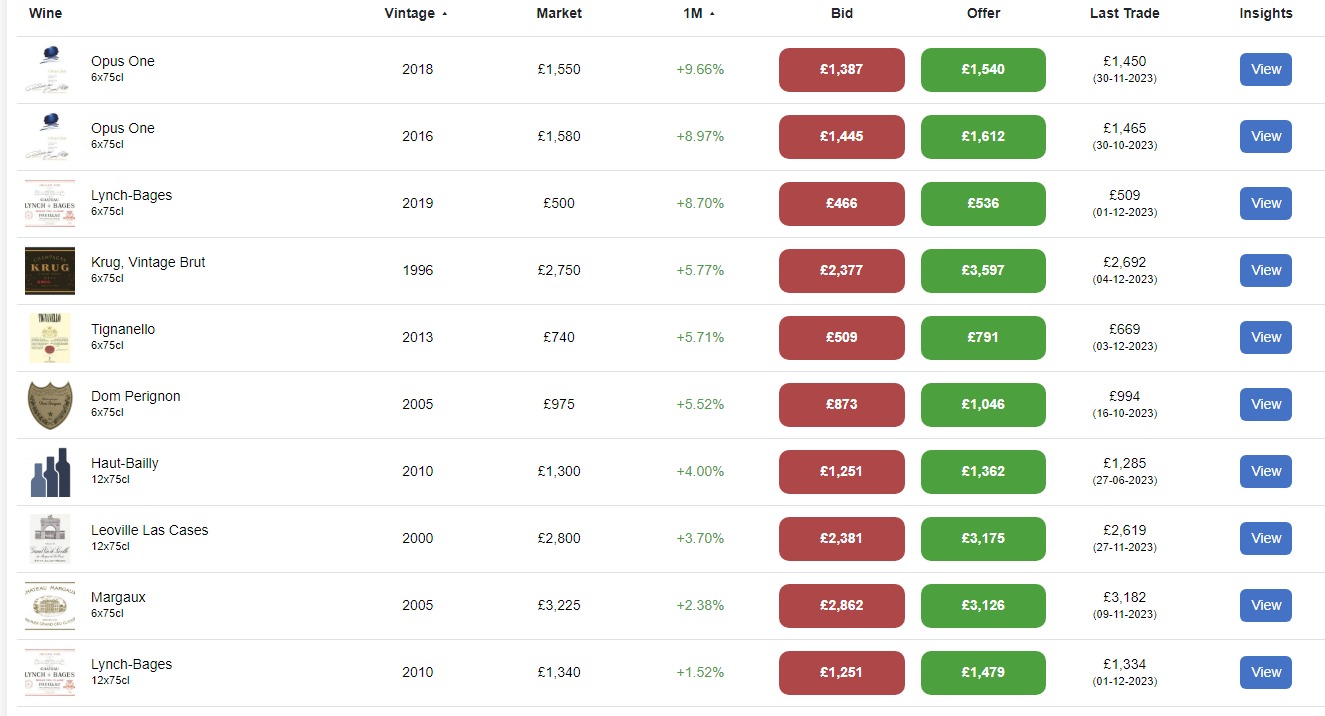Click the Margaux 2005 chateau label image
The width and height of the screenshot is (1325, 716).
pos(50,606)
